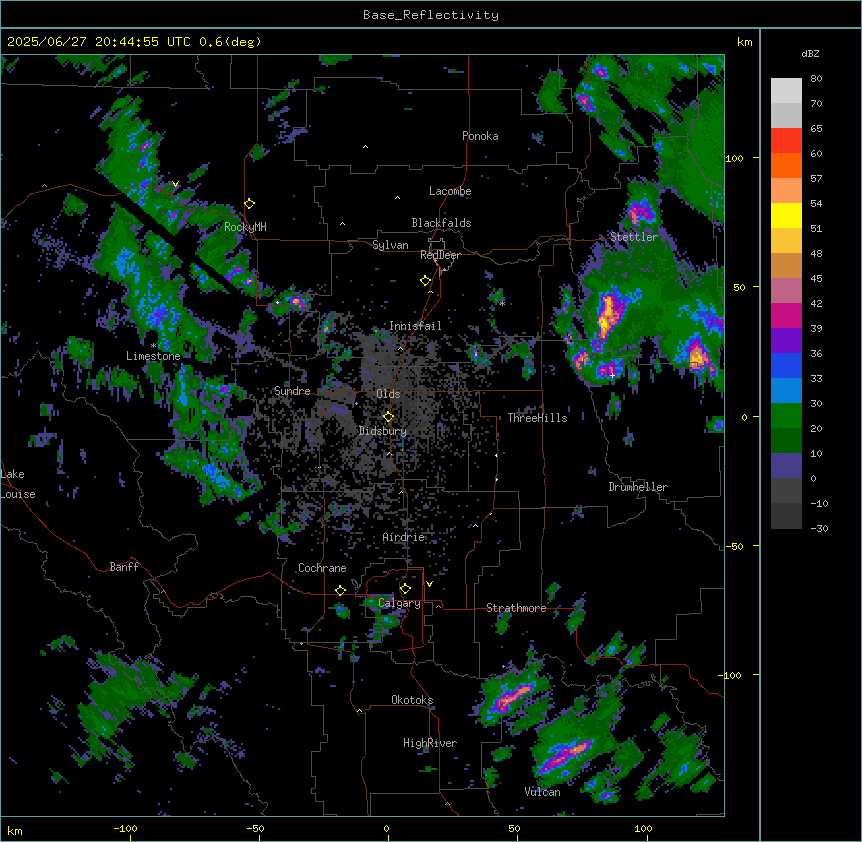Click the Okotoks town label

pos(412,700)
